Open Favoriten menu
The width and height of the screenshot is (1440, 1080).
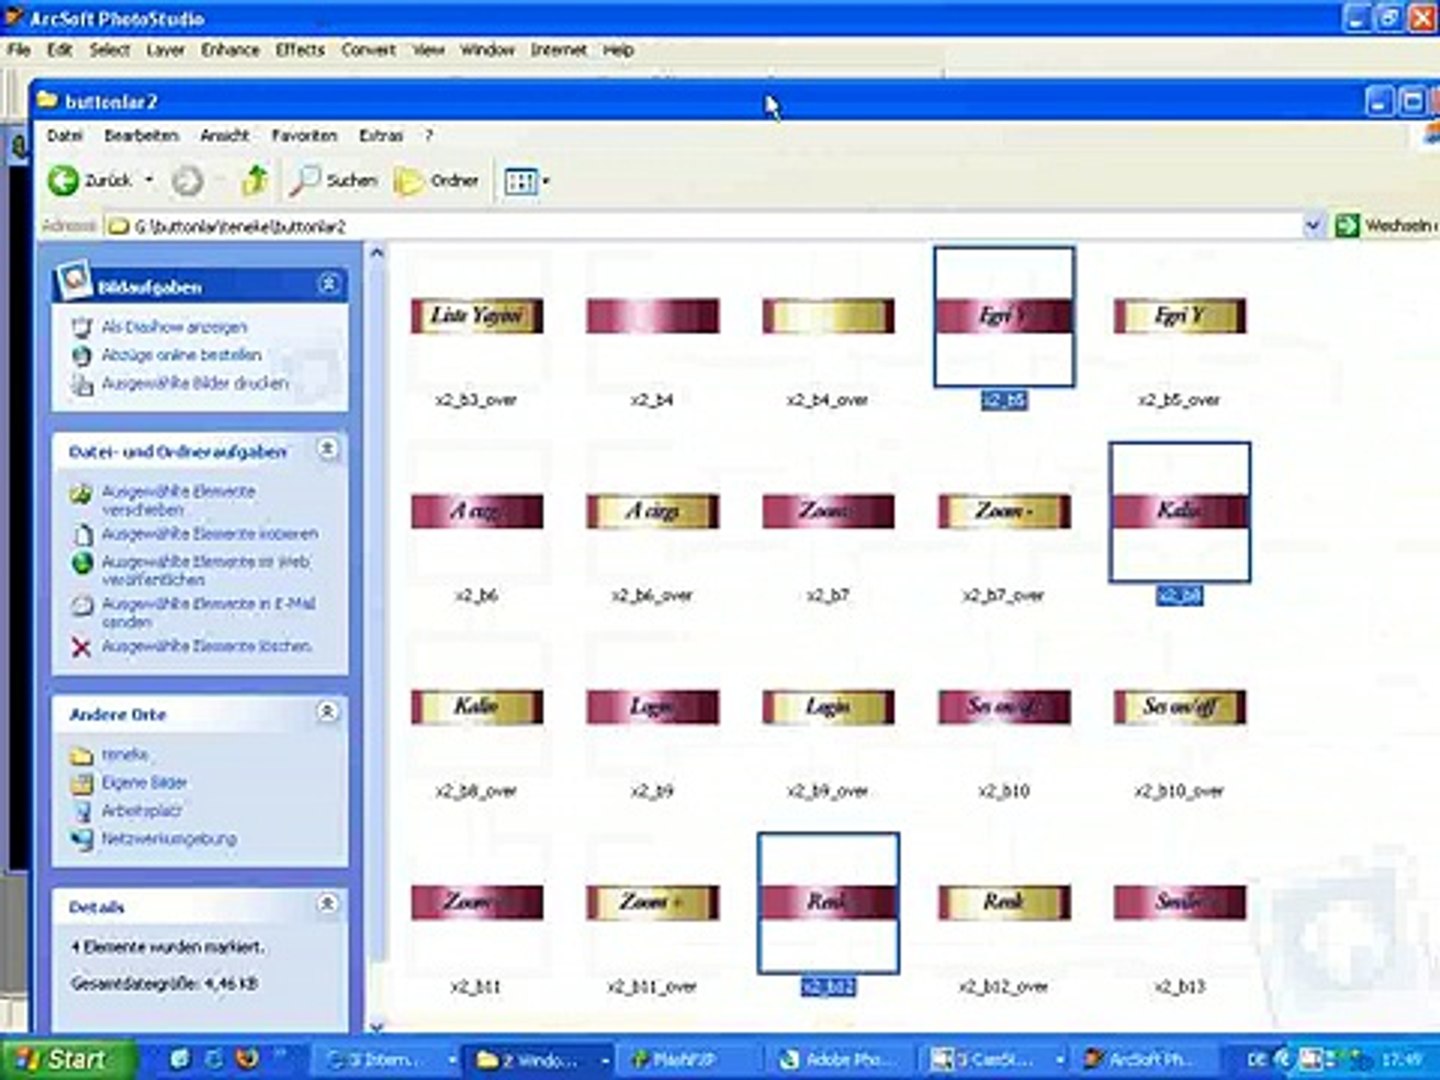[304, 135]
